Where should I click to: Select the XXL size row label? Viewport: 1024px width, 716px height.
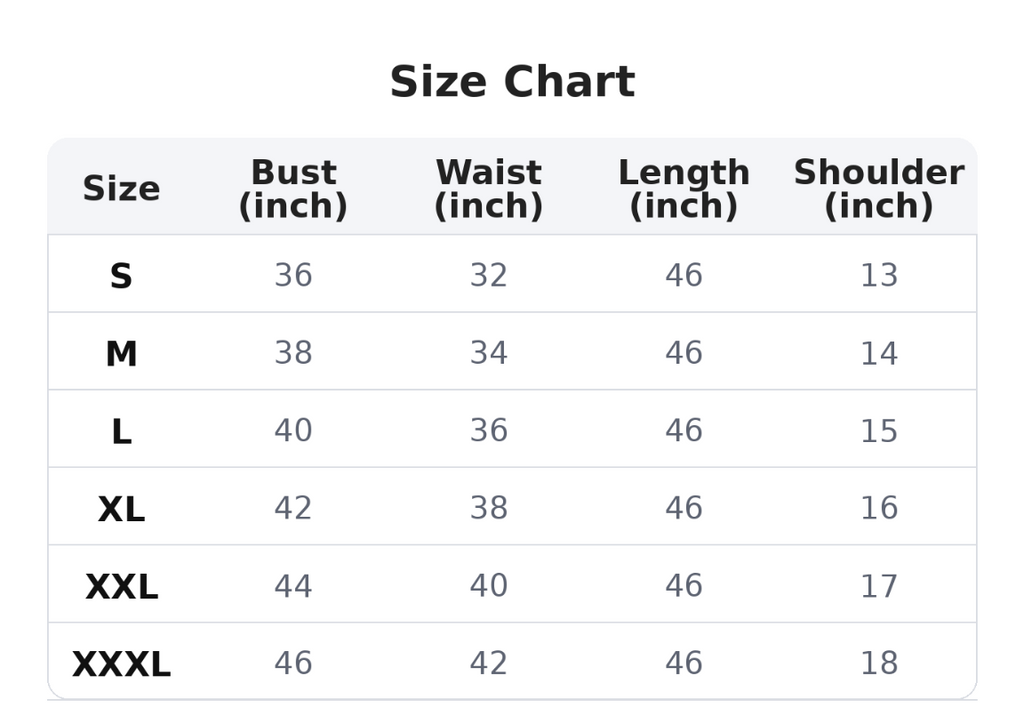coord(121,587)
